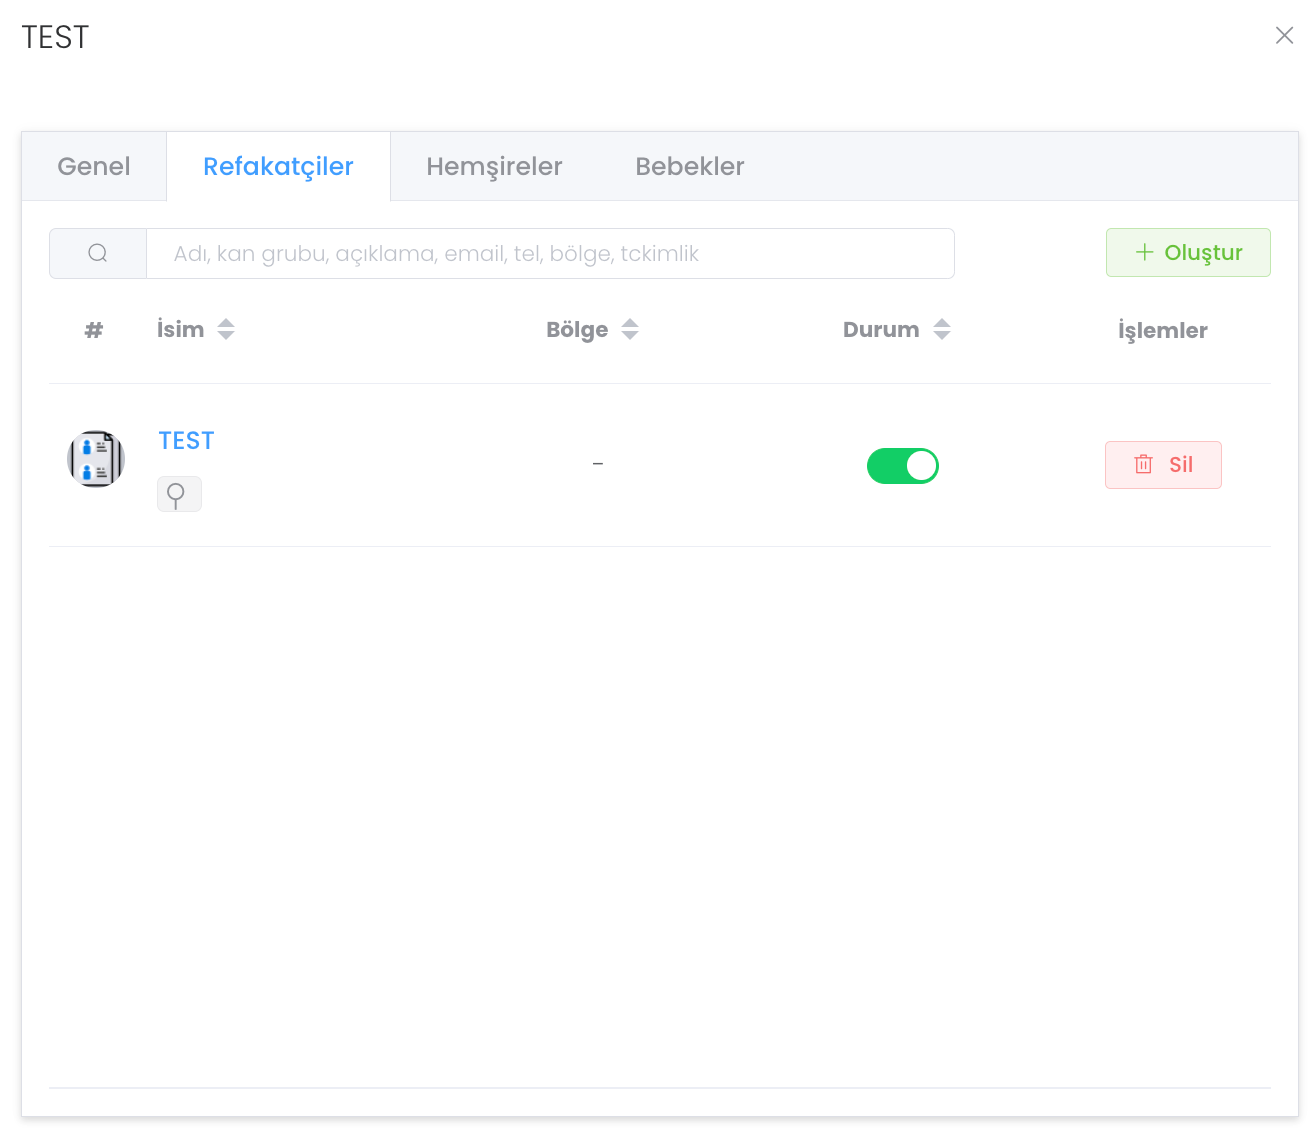Sort Bölge column descending with down caret
Viewport: 1314px width, 1134px height.
630,336
